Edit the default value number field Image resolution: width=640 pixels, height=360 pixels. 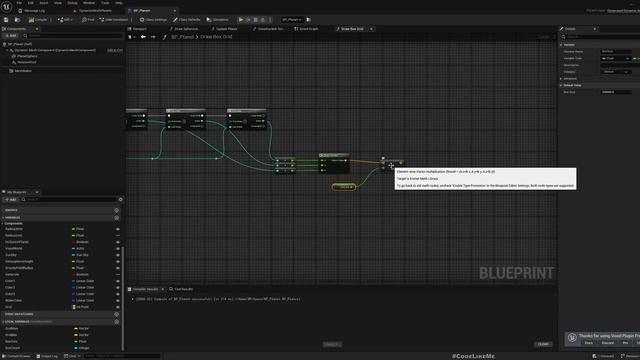point(616,92)
